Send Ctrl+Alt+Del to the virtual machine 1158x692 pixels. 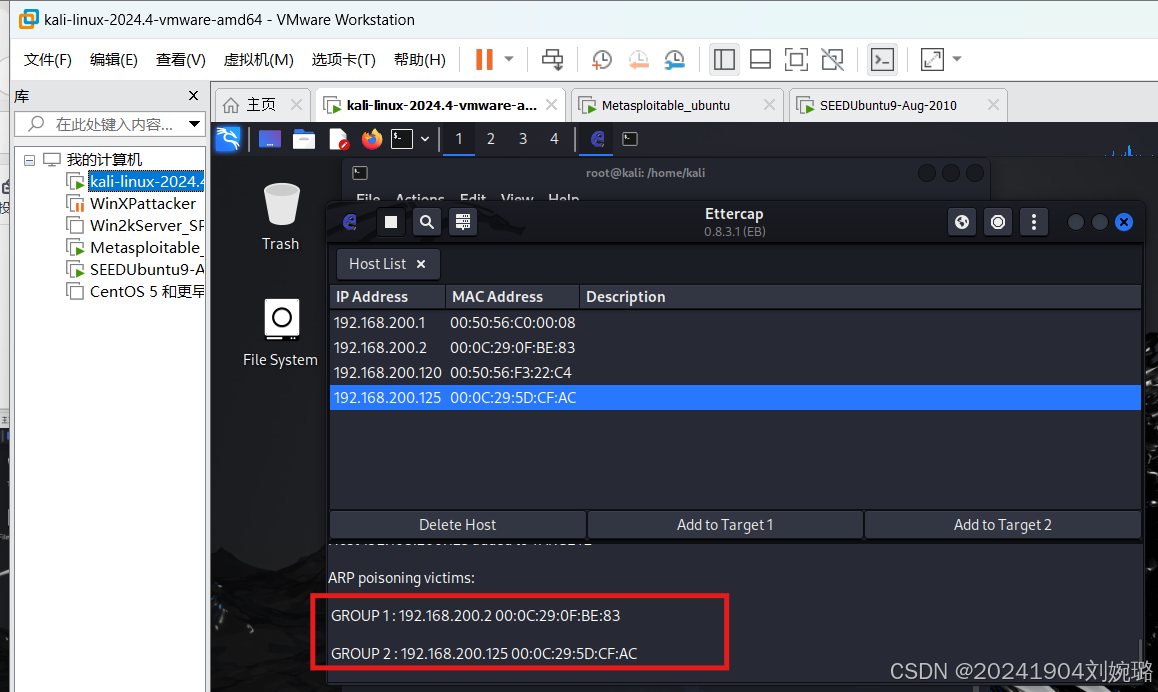pyautogui.click(x=552, y=59)
